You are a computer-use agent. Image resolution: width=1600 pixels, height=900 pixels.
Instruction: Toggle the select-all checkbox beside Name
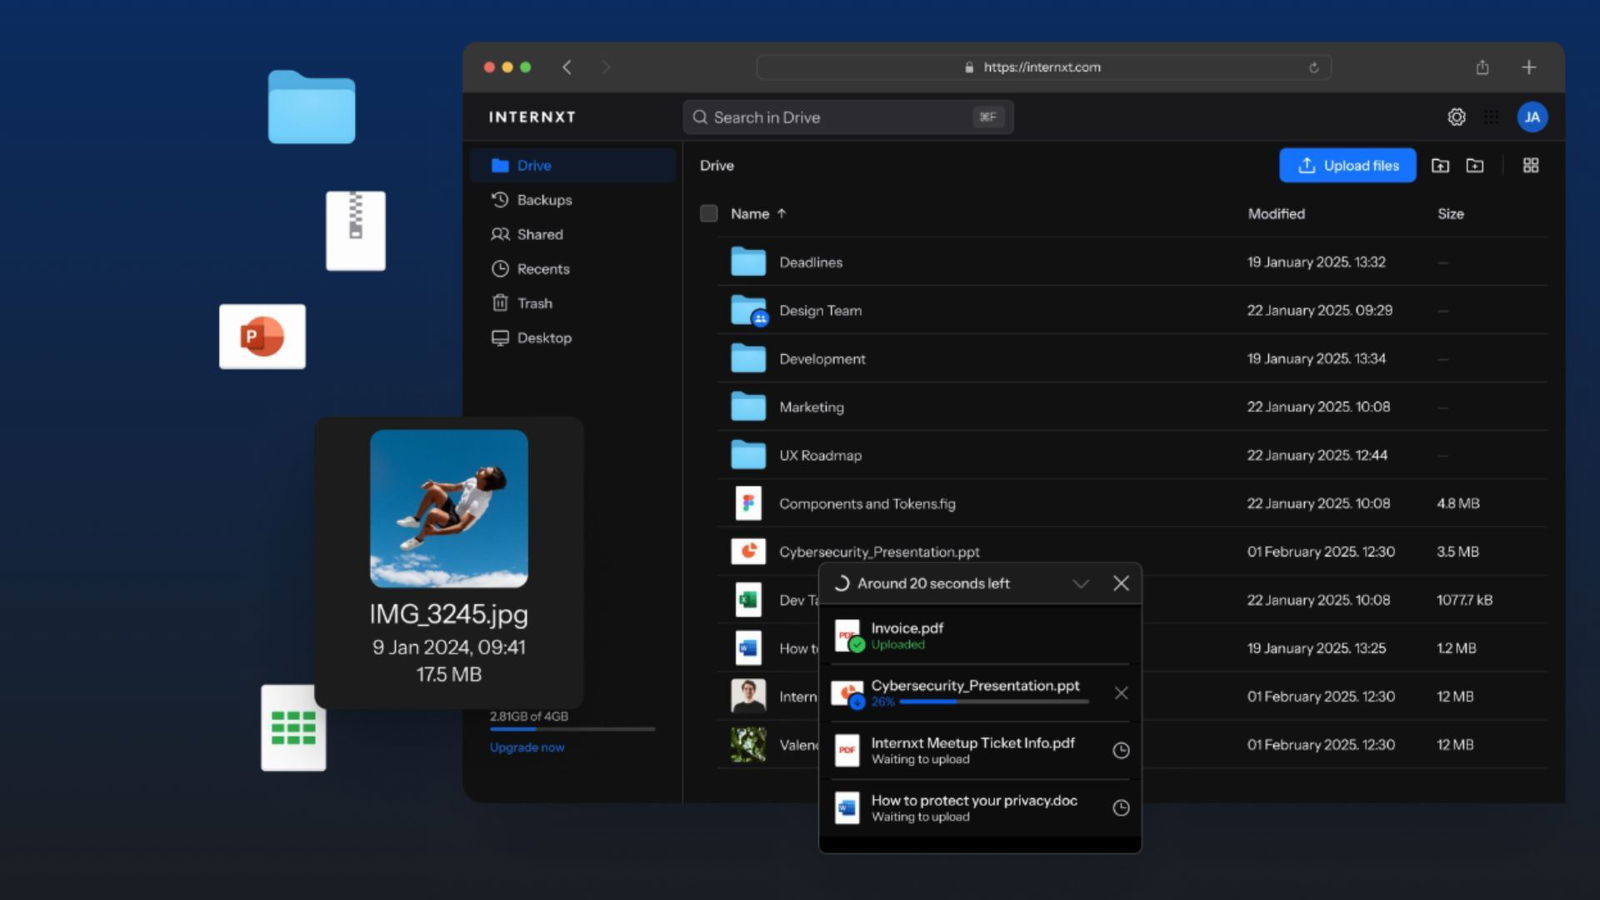[x=709, y=214]
